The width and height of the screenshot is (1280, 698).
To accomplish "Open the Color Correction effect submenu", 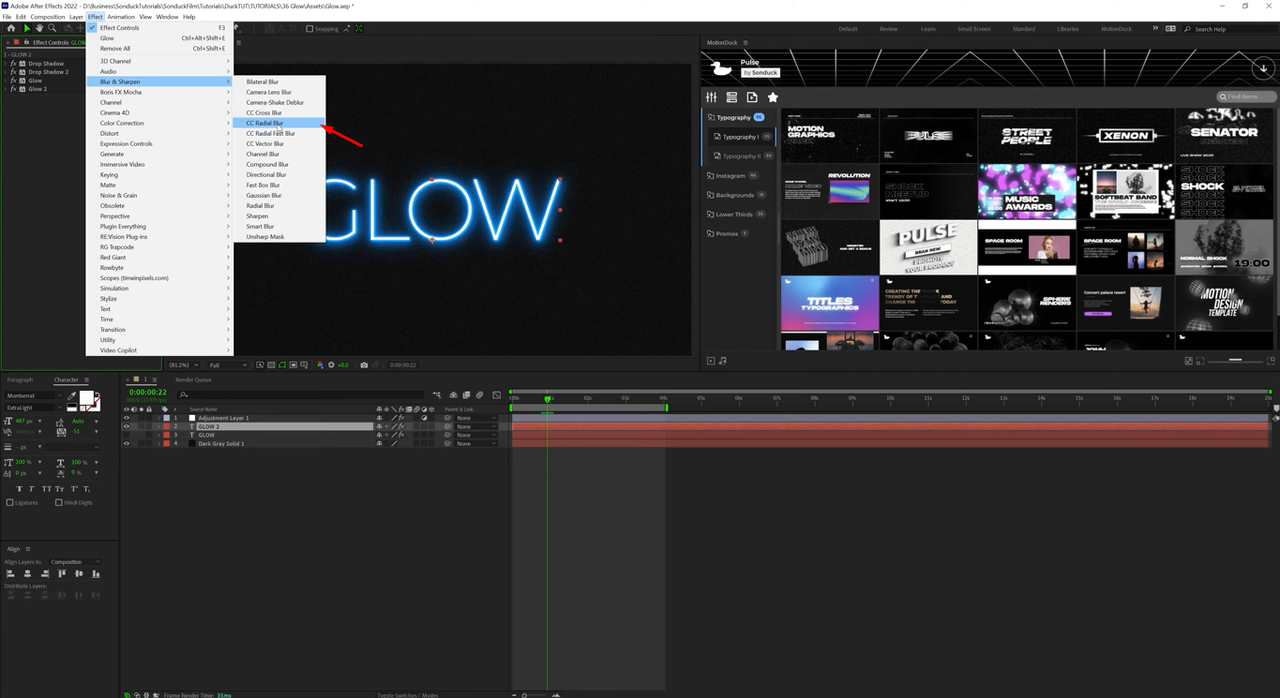I will (x=158, y=123).
